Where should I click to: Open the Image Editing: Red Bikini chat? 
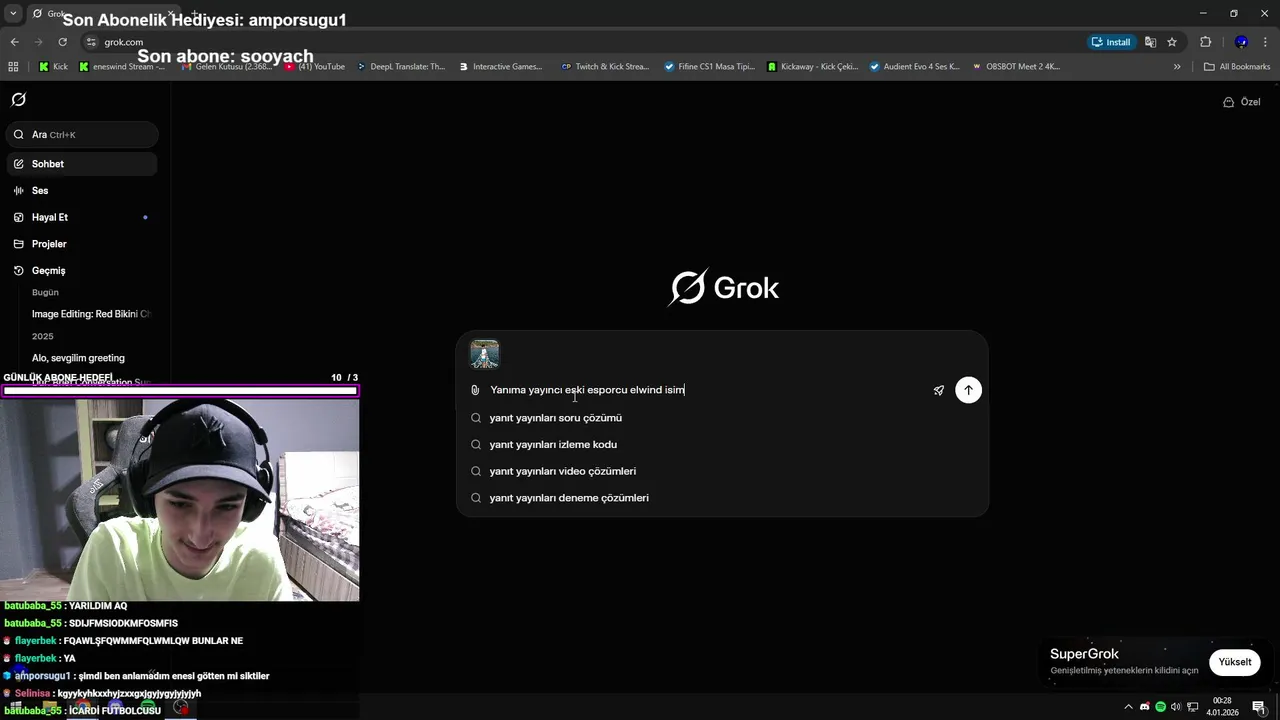(90, 314)
